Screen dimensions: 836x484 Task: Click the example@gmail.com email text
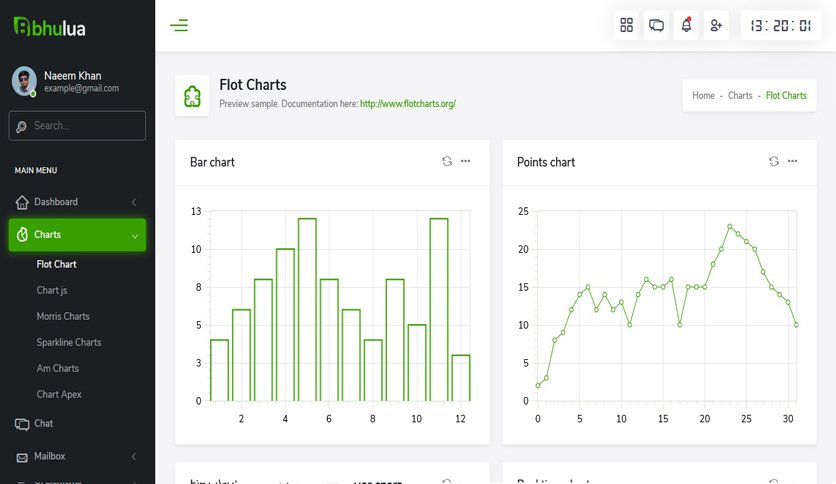[x=82, y=88]
